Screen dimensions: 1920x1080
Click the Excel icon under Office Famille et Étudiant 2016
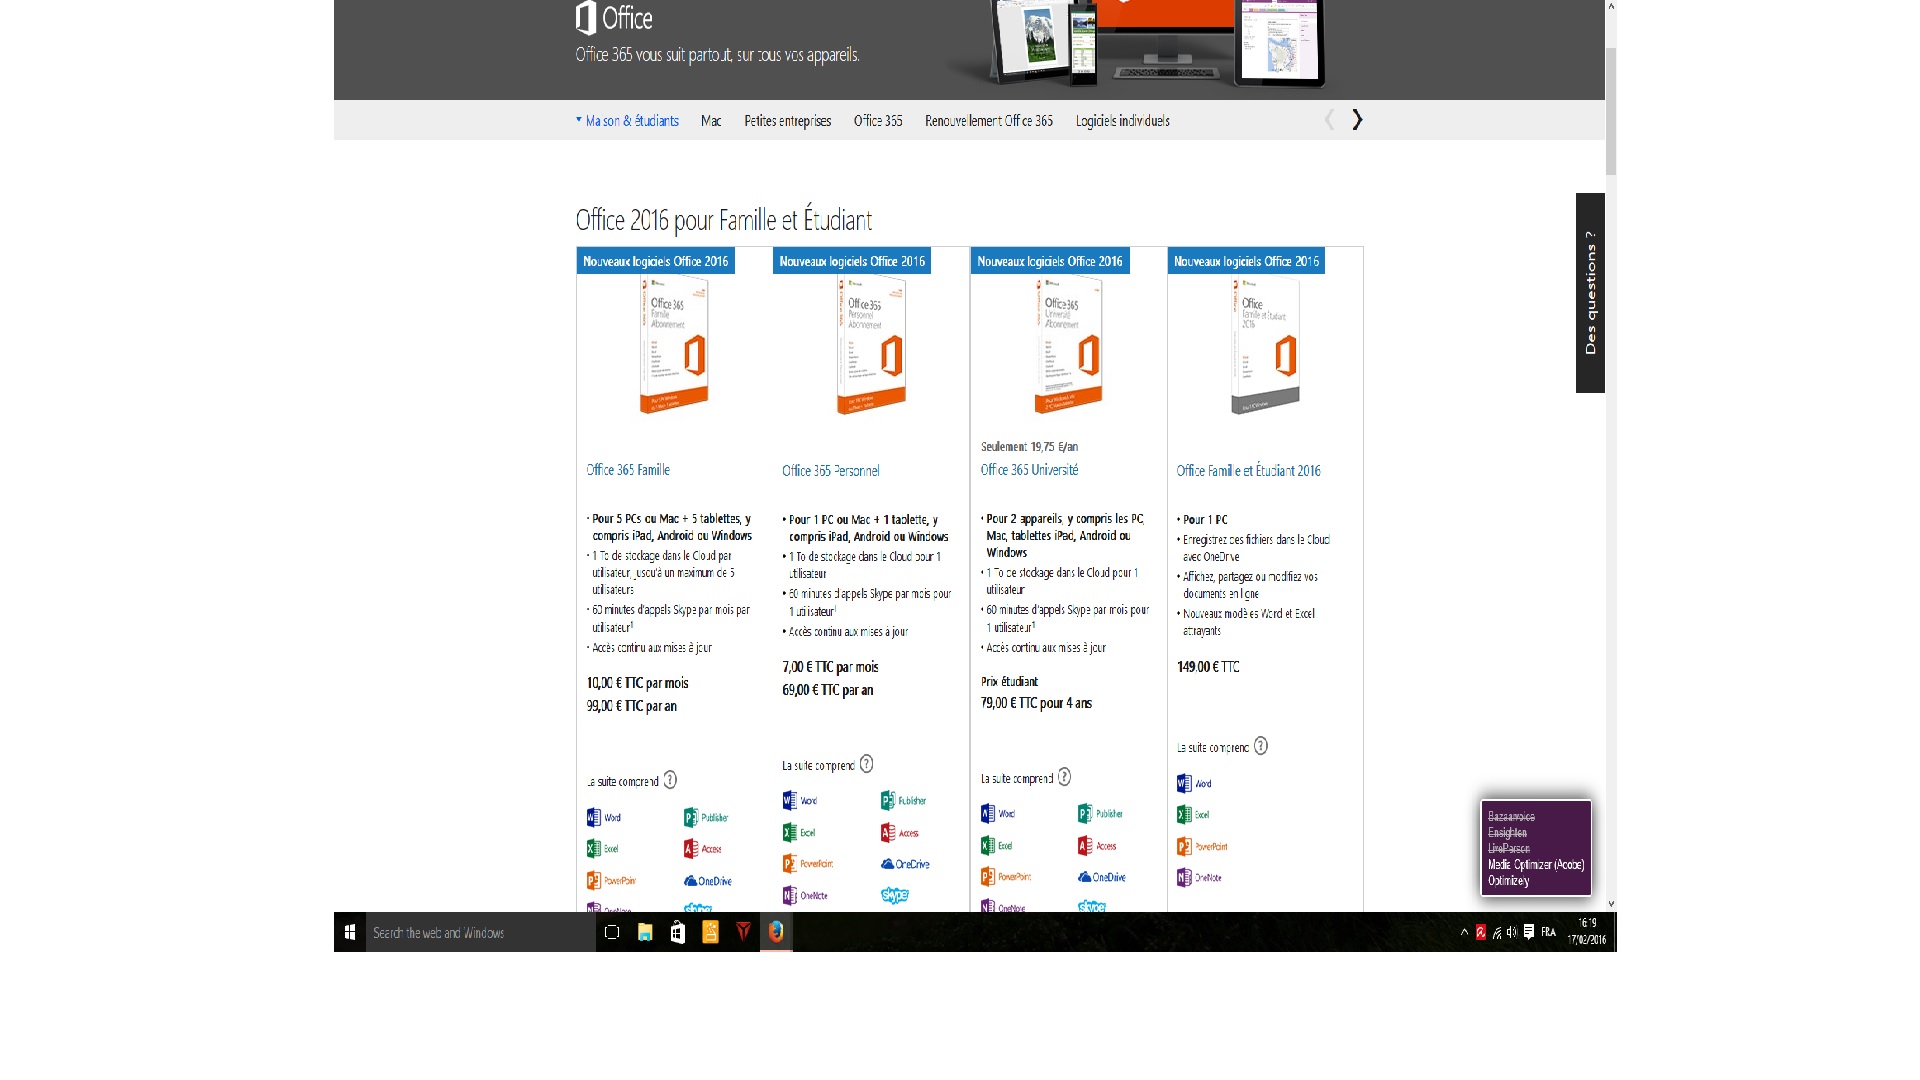coord(1185,815)
